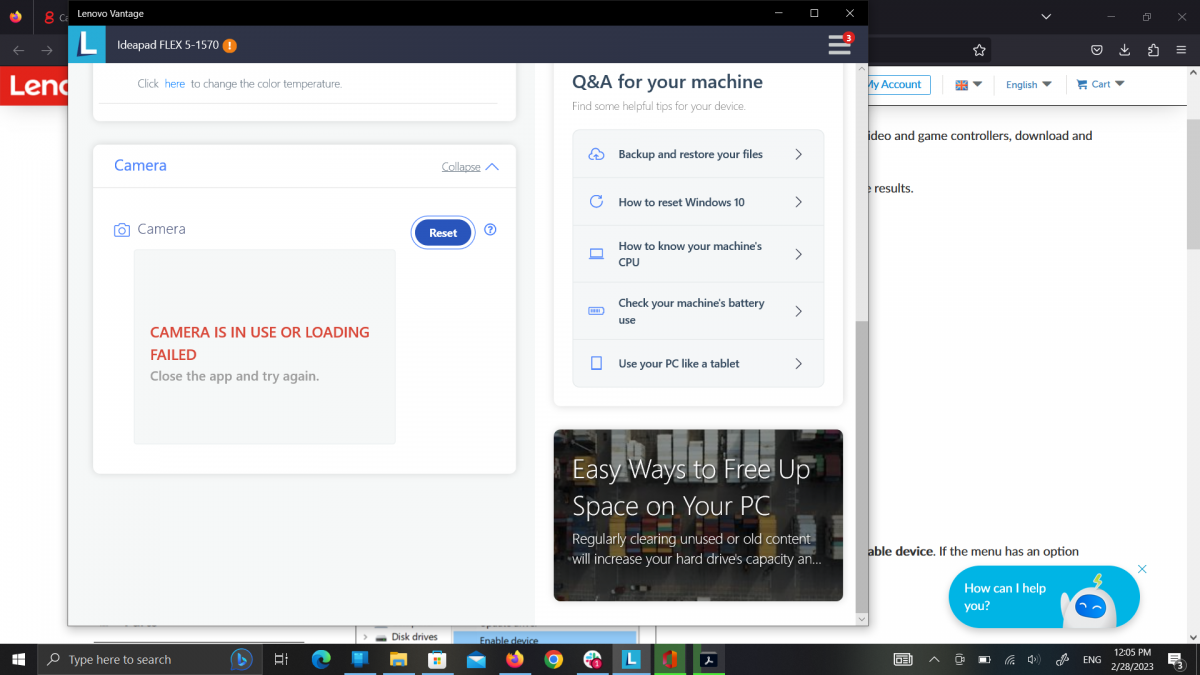This screenshot has width=1200, height=675.
Task: Open the Windows Start menu
Action: pyautogui.click(x=18, y=659)
